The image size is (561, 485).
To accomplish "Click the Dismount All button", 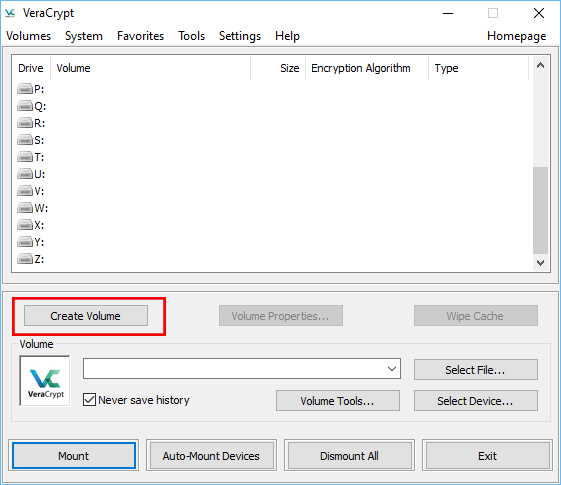I will point(350,456).
